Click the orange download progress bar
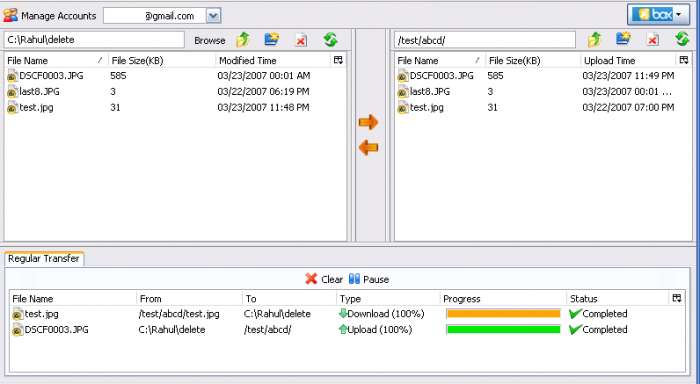 pos(503,314)
